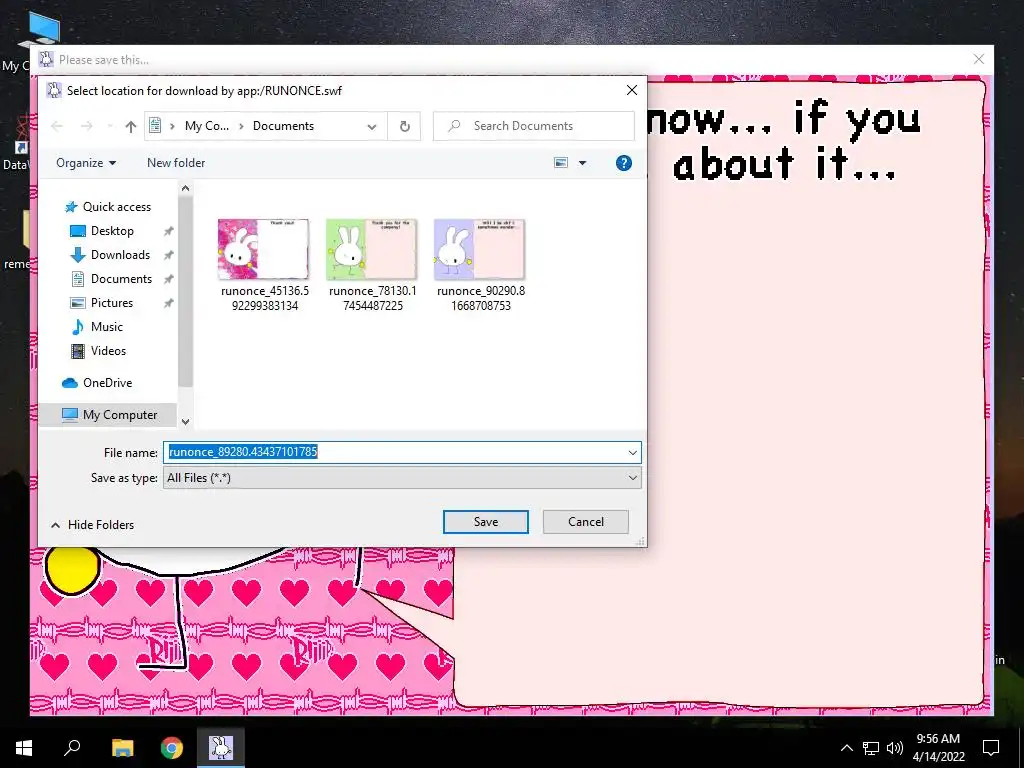Click the pin icon next to Desktop
Screen dimensions: 1024x768
click(x=168, y=231)
